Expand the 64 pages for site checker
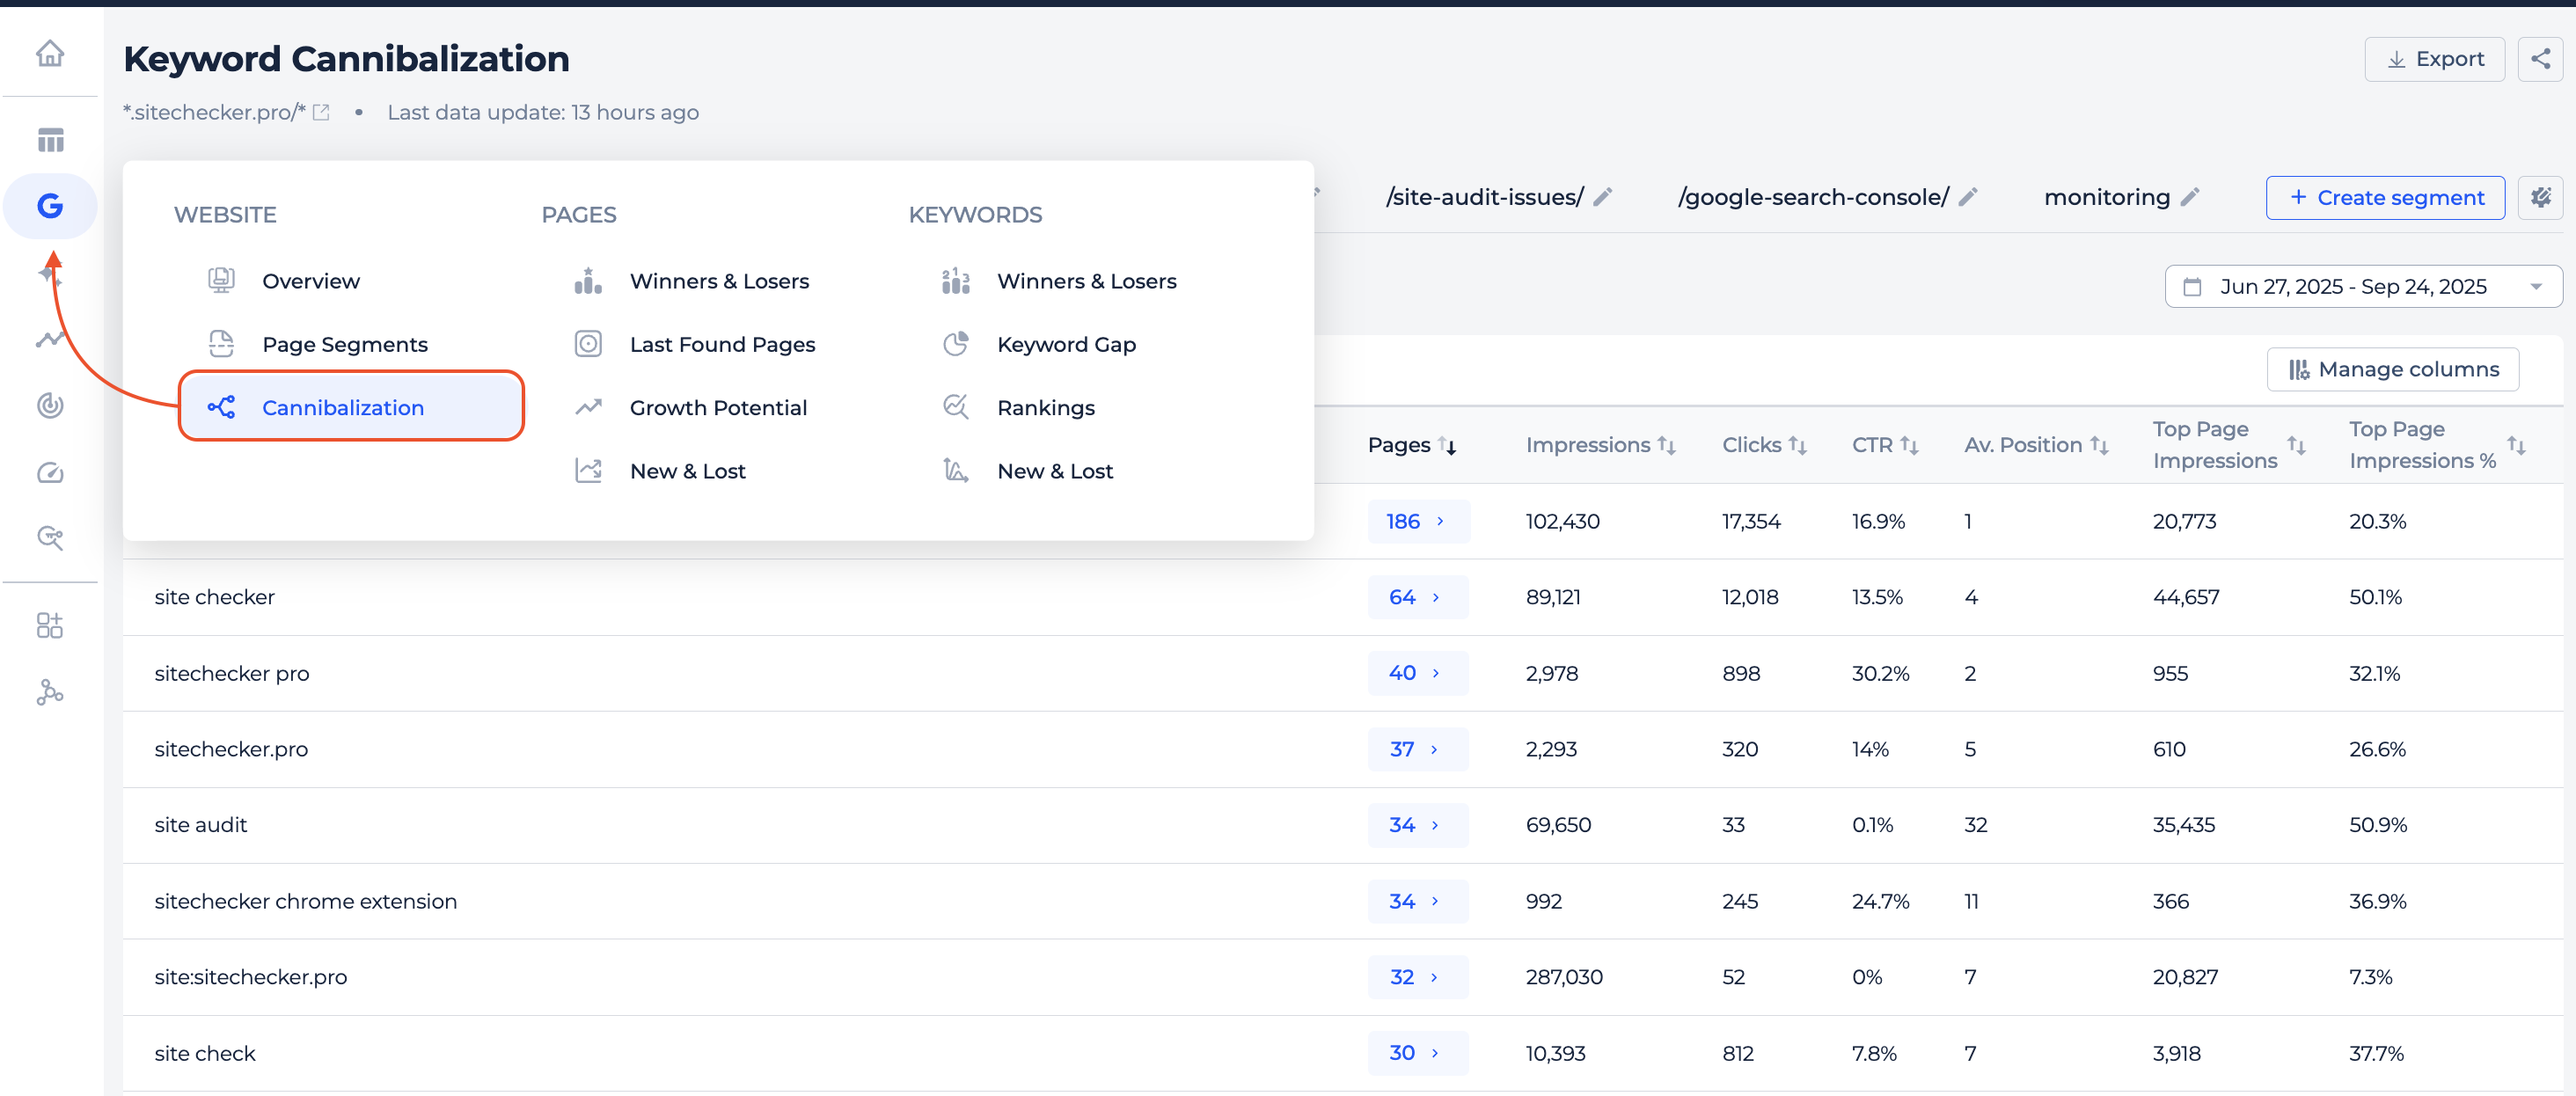 pos(1417,597)
